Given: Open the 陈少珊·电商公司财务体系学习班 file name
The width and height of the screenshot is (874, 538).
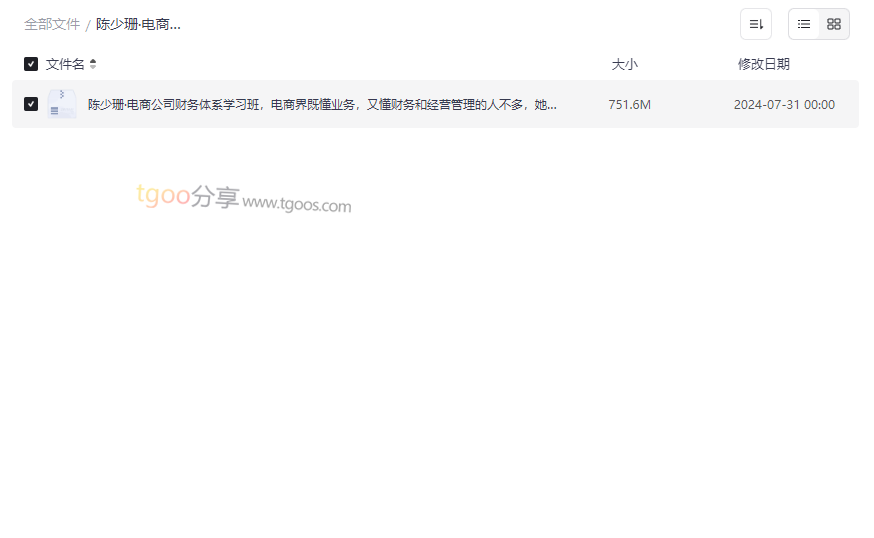Looking at the screenshot, I should pos(322,105).
